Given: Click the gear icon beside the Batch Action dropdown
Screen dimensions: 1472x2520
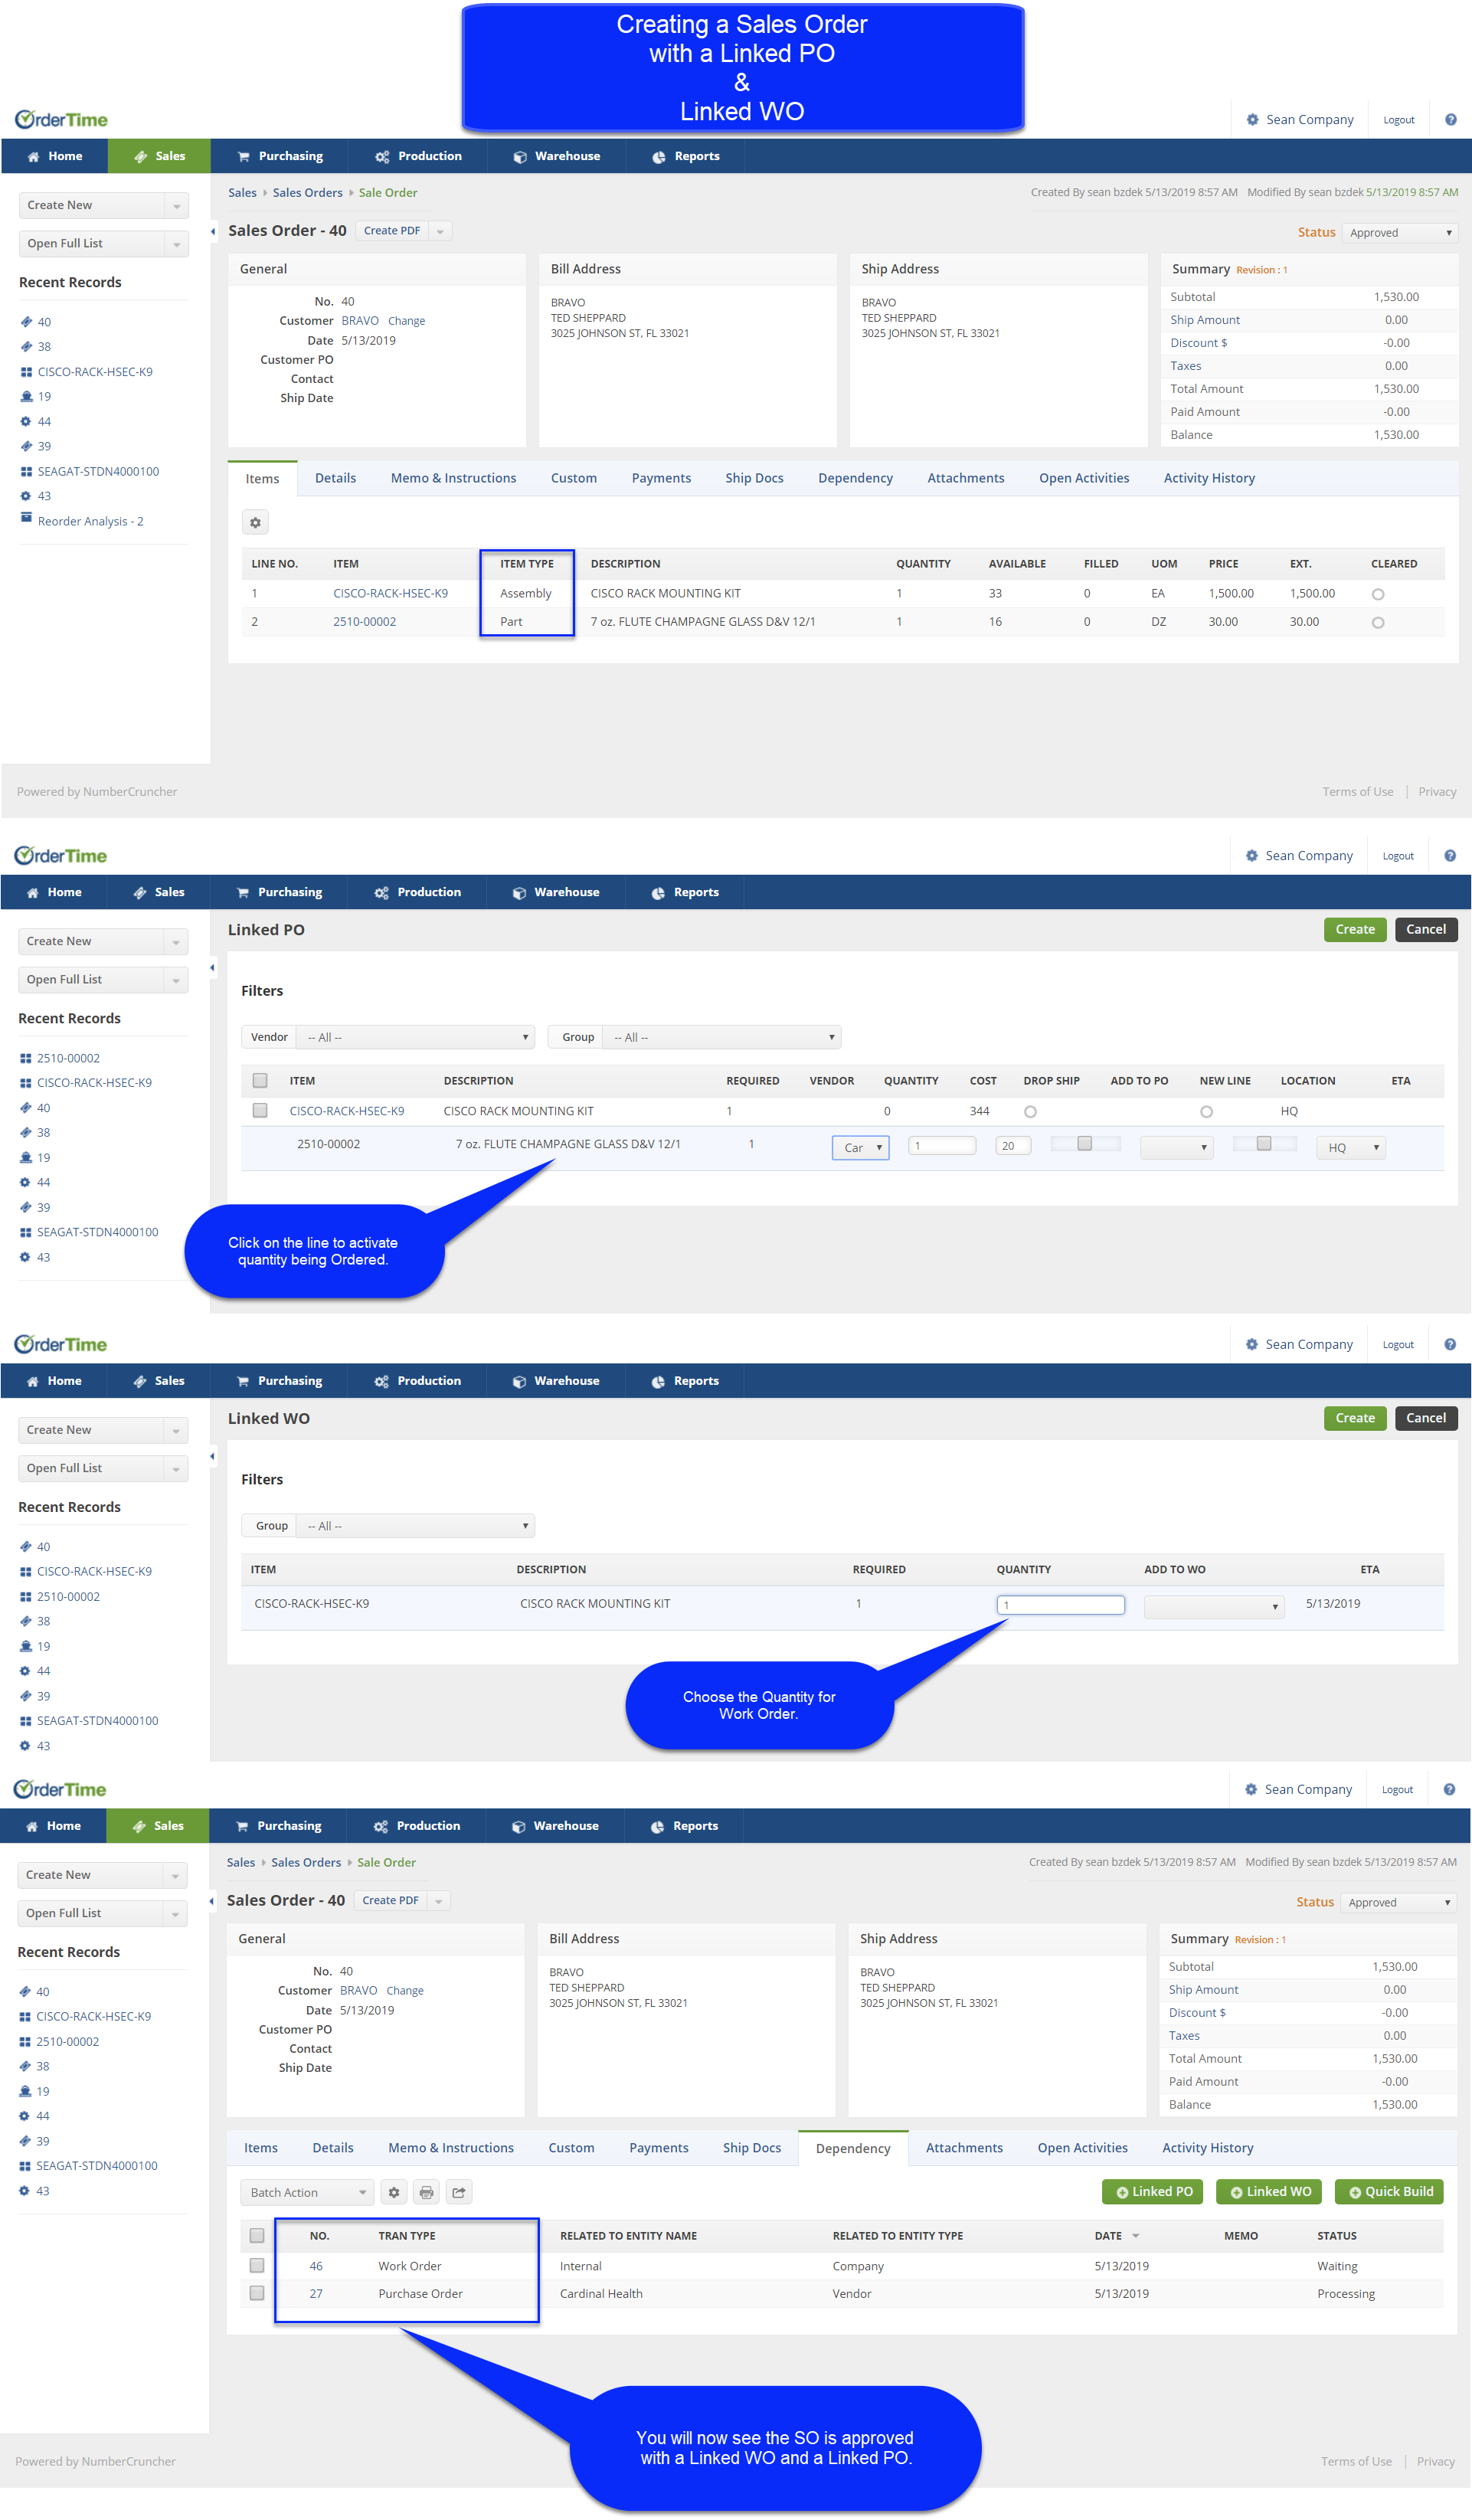Looking at the screenshot, I should tap(394, 2192).
